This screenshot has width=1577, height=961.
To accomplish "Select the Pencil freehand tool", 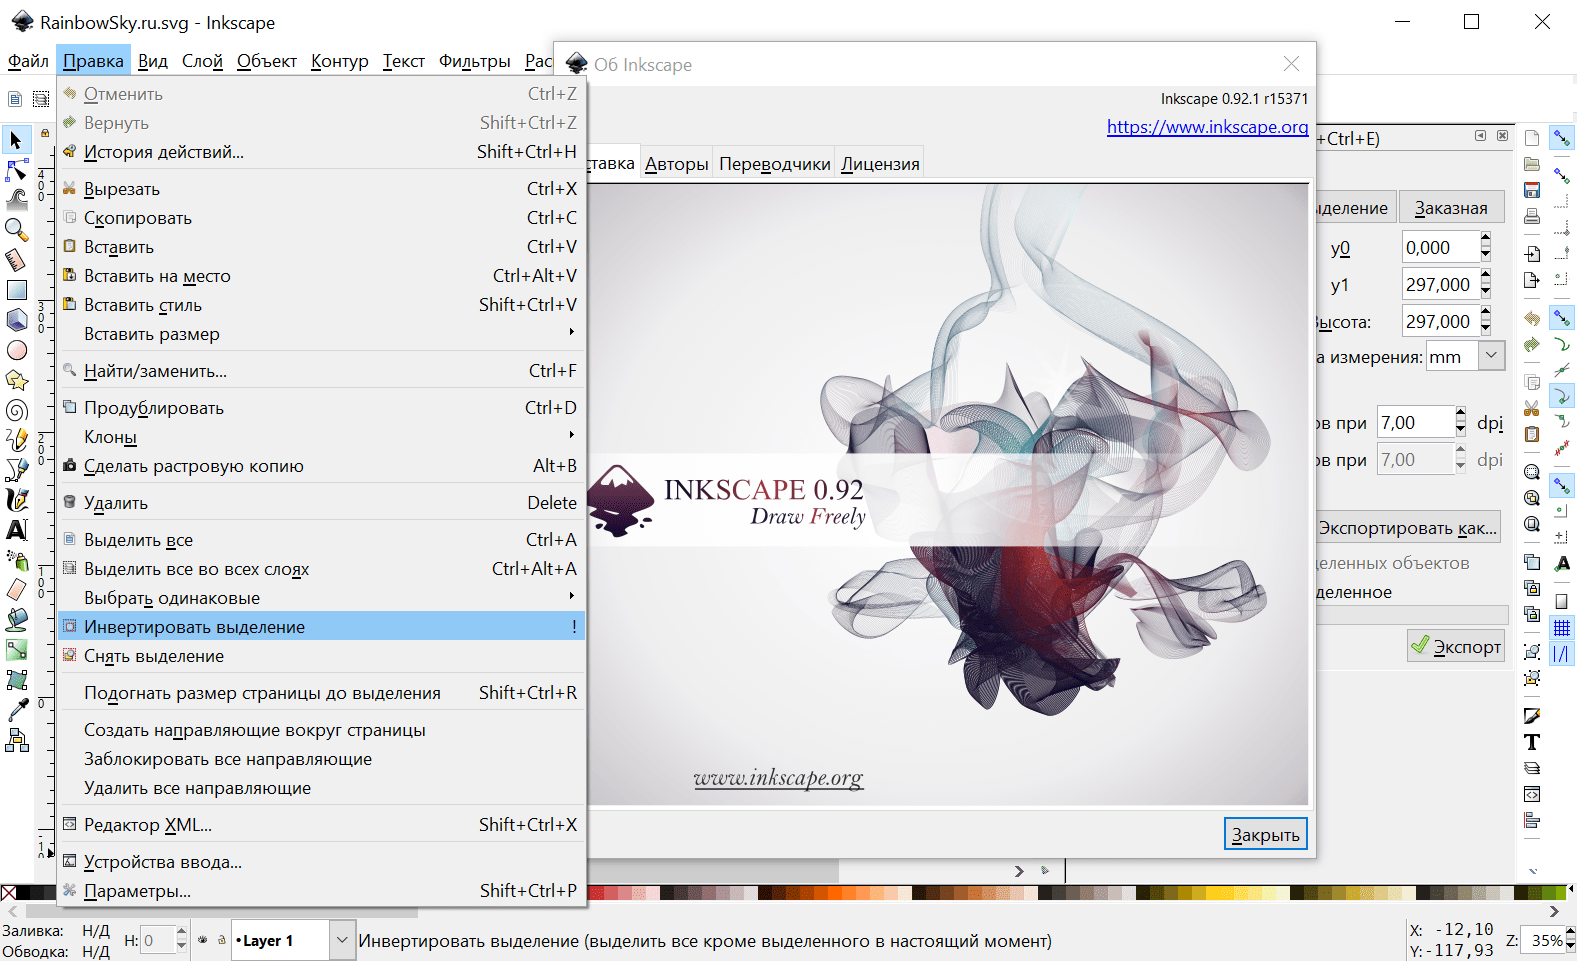I will [16, 440].
